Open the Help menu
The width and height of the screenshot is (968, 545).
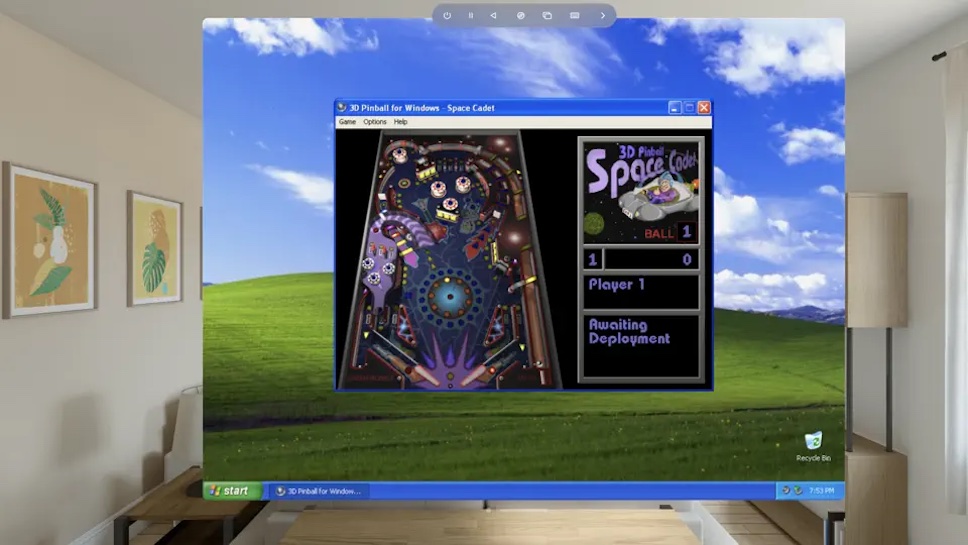(400, 122)
